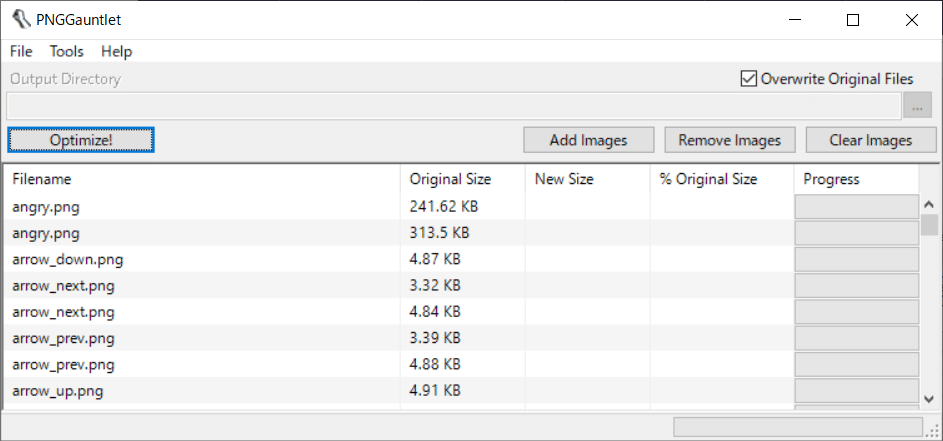Open the Help menu
Viewport: 943px width, 441px height.
[117, 52]
